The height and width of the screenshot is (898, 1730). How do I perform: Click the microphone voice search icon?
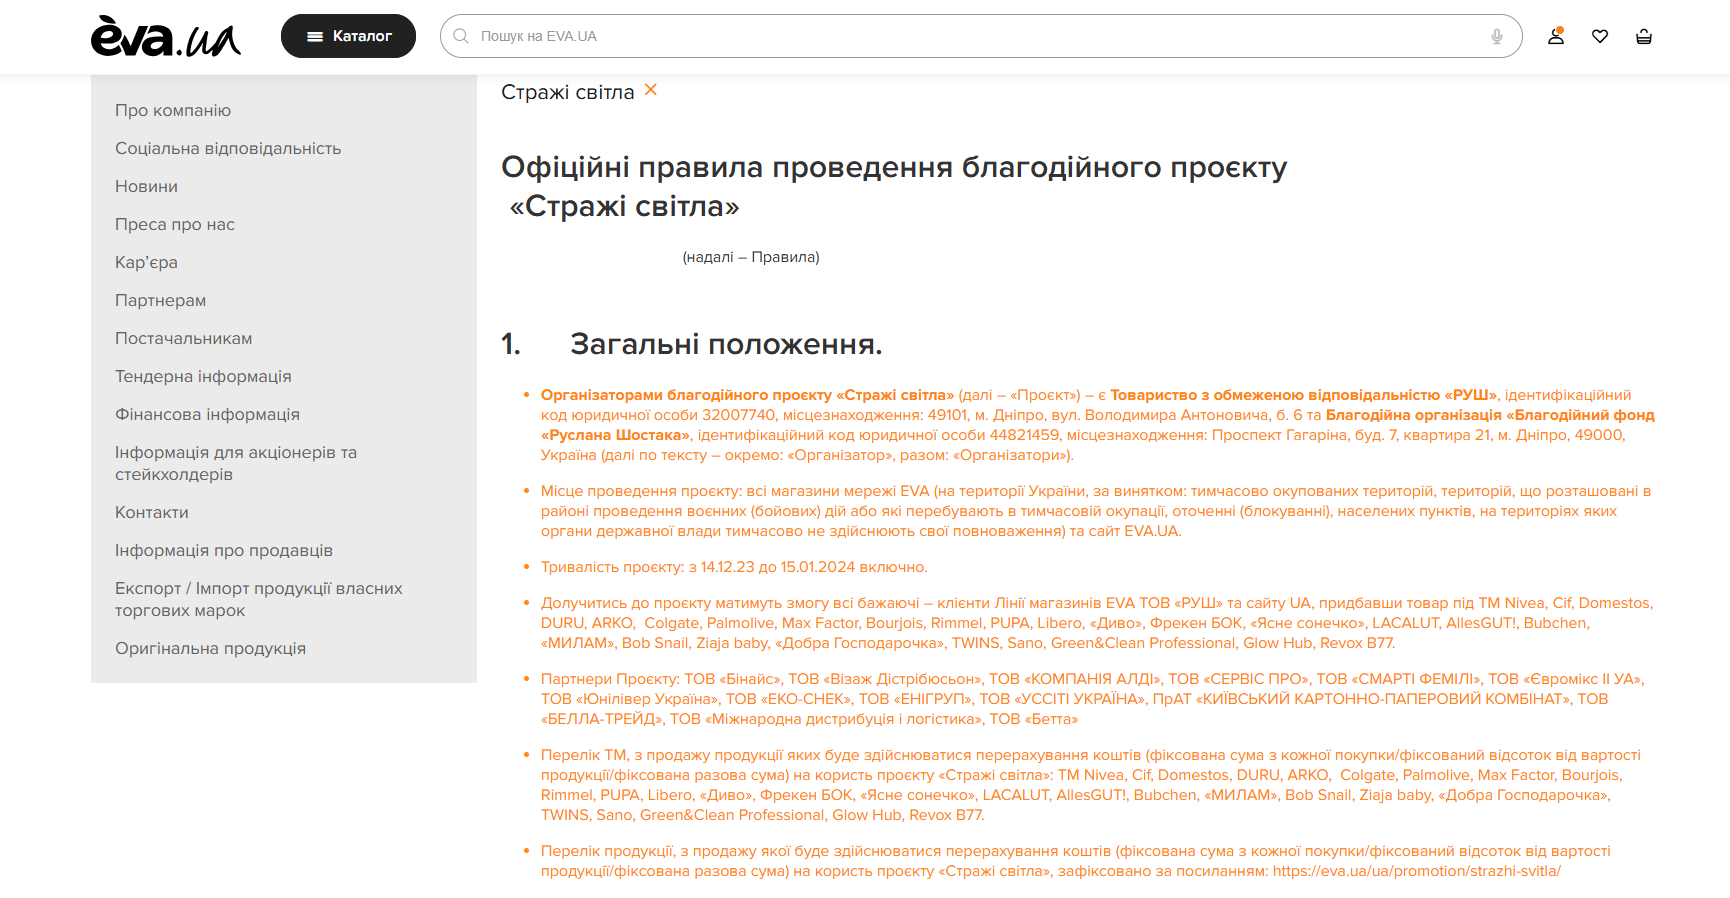point(1496,36)
